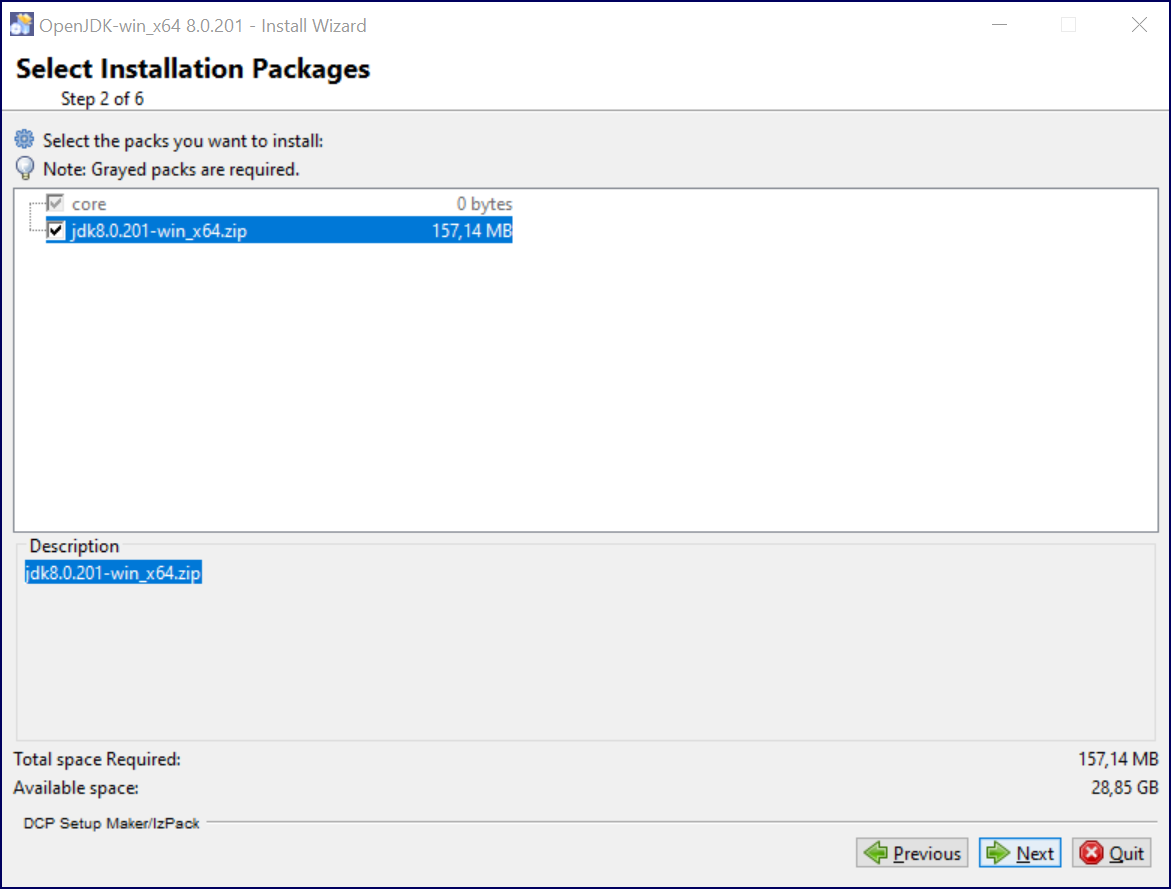
Task: Go back with the Previous button
Action: coord(912,852)
